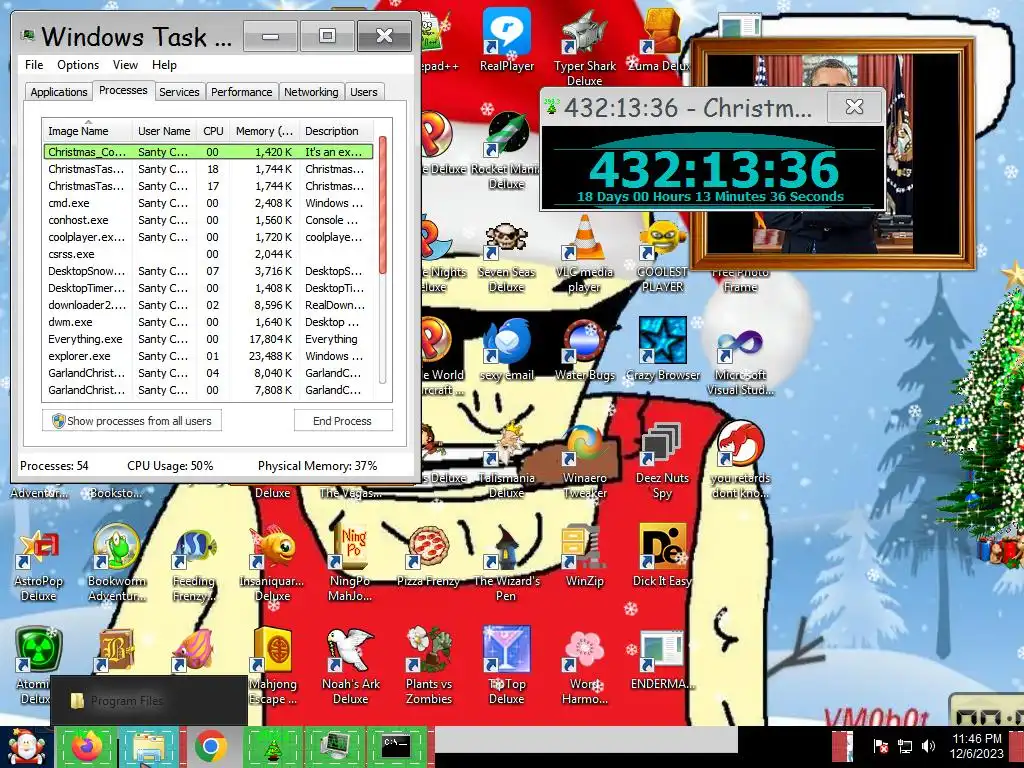Open NingPo MahJong desktop icon
Image resolution: width=1024 pixels, height=768 pixels.
point(350,564)
